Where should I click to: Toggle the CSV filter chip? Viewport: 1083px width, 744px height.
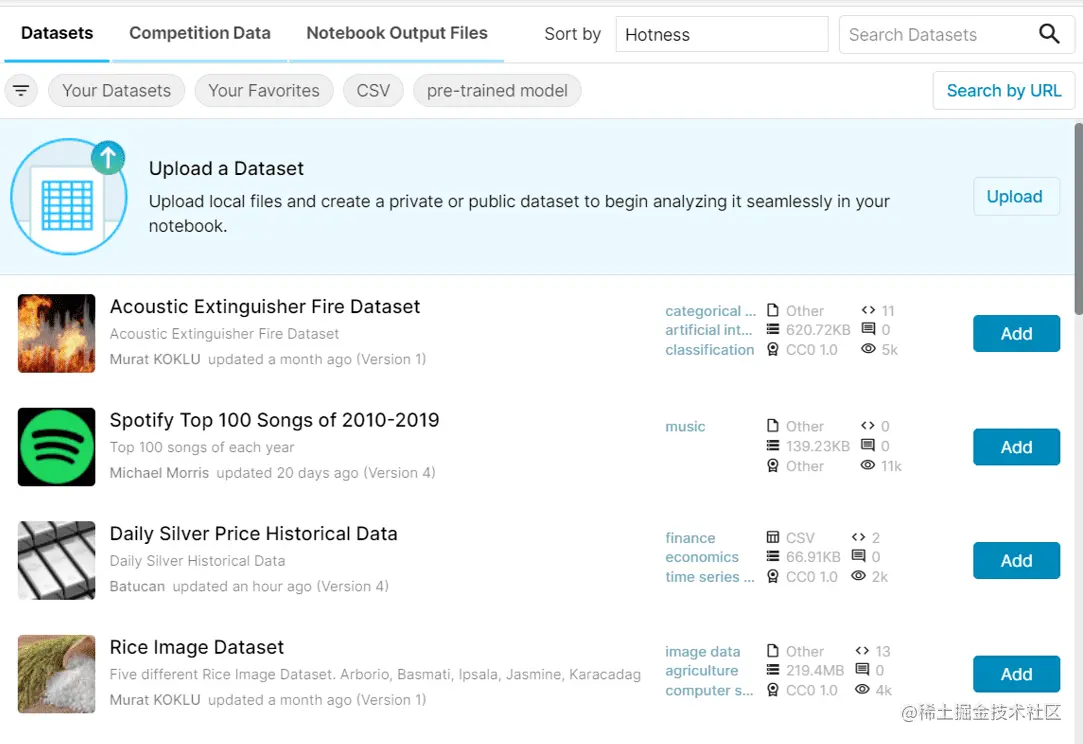click(373, 90)
